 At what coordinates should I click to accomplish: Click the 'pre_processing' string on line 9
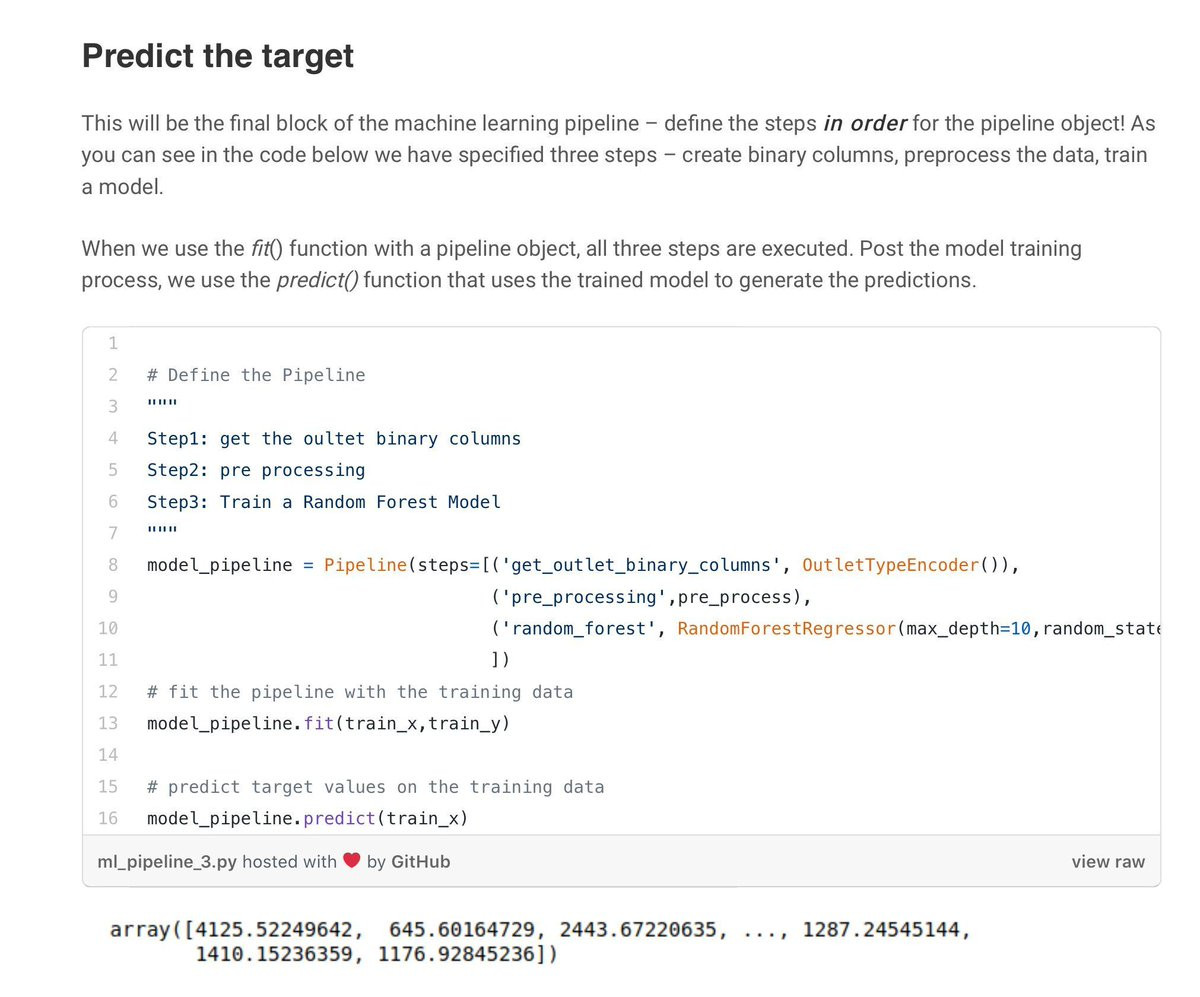(x=584, y=597)
